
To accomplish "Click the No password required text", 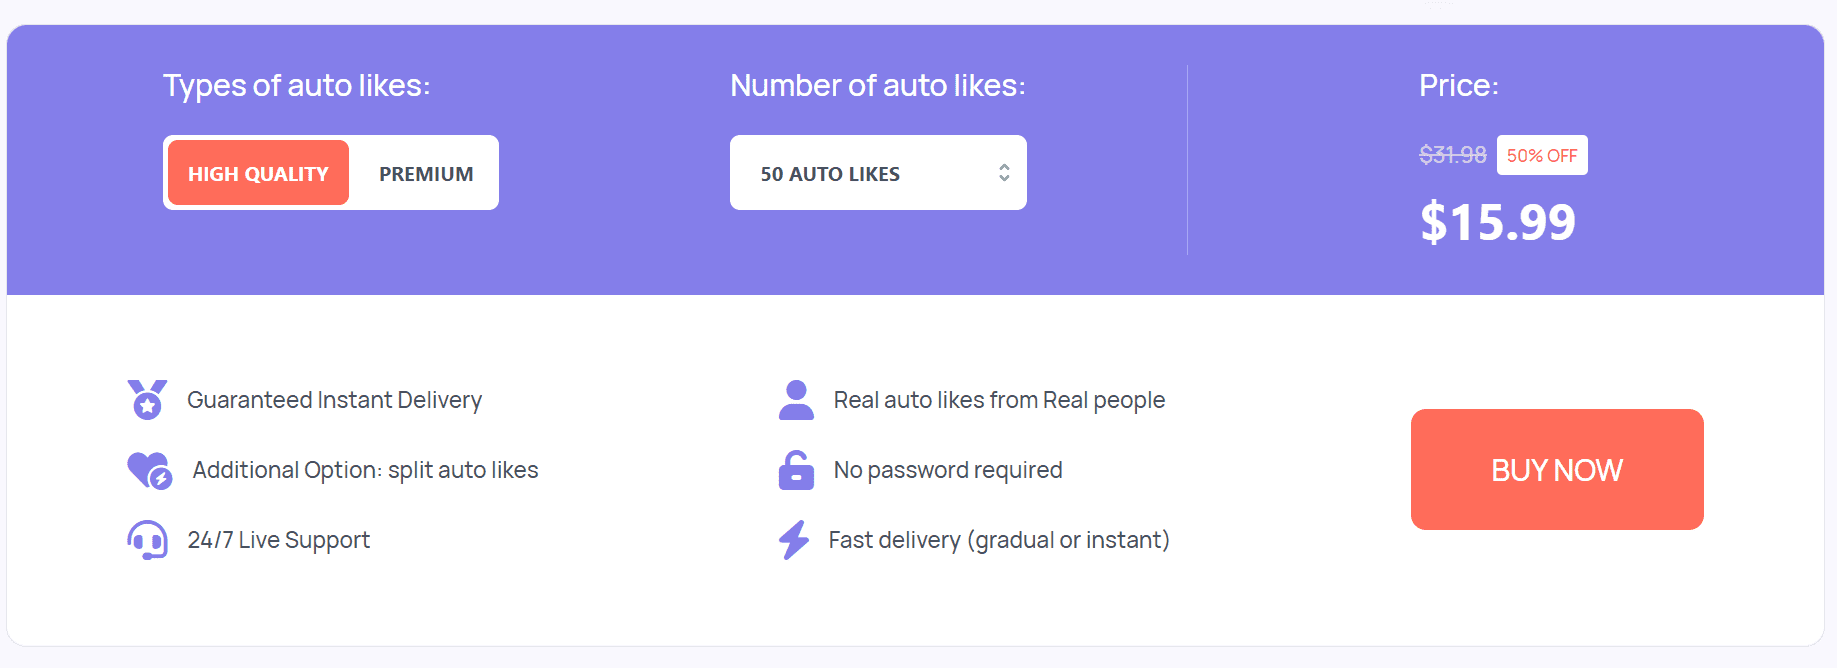I will pyautogui.click(x=948, y=470).
